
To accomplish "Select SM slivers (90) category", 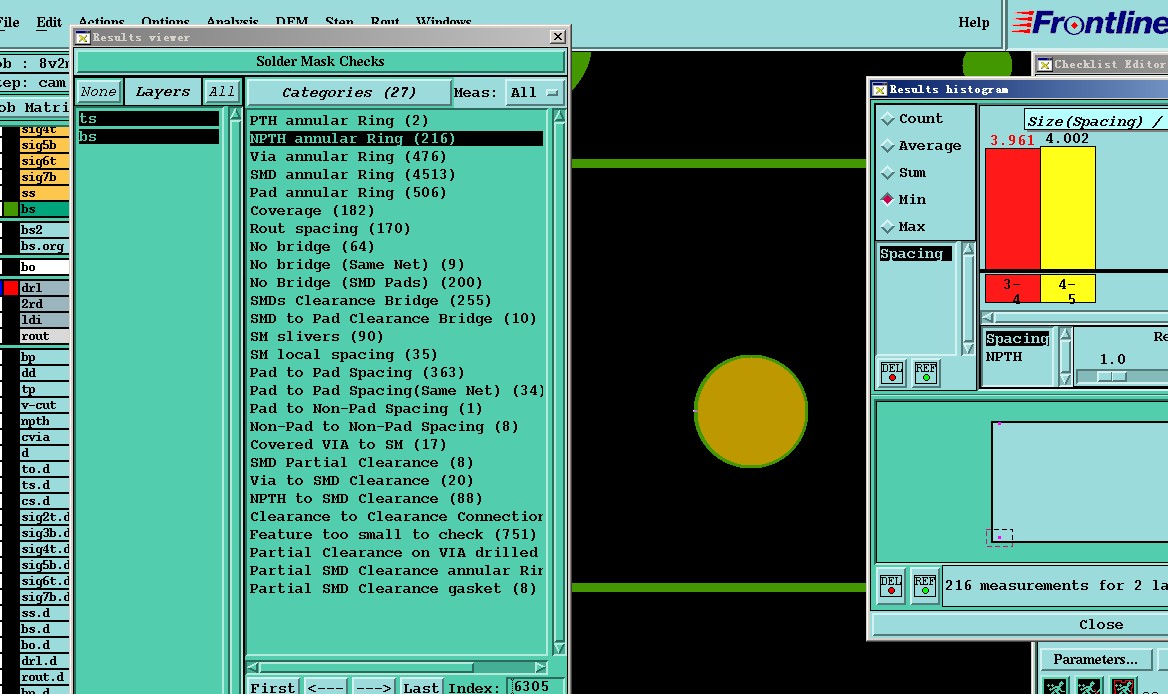I will click(x=316, y=336).
